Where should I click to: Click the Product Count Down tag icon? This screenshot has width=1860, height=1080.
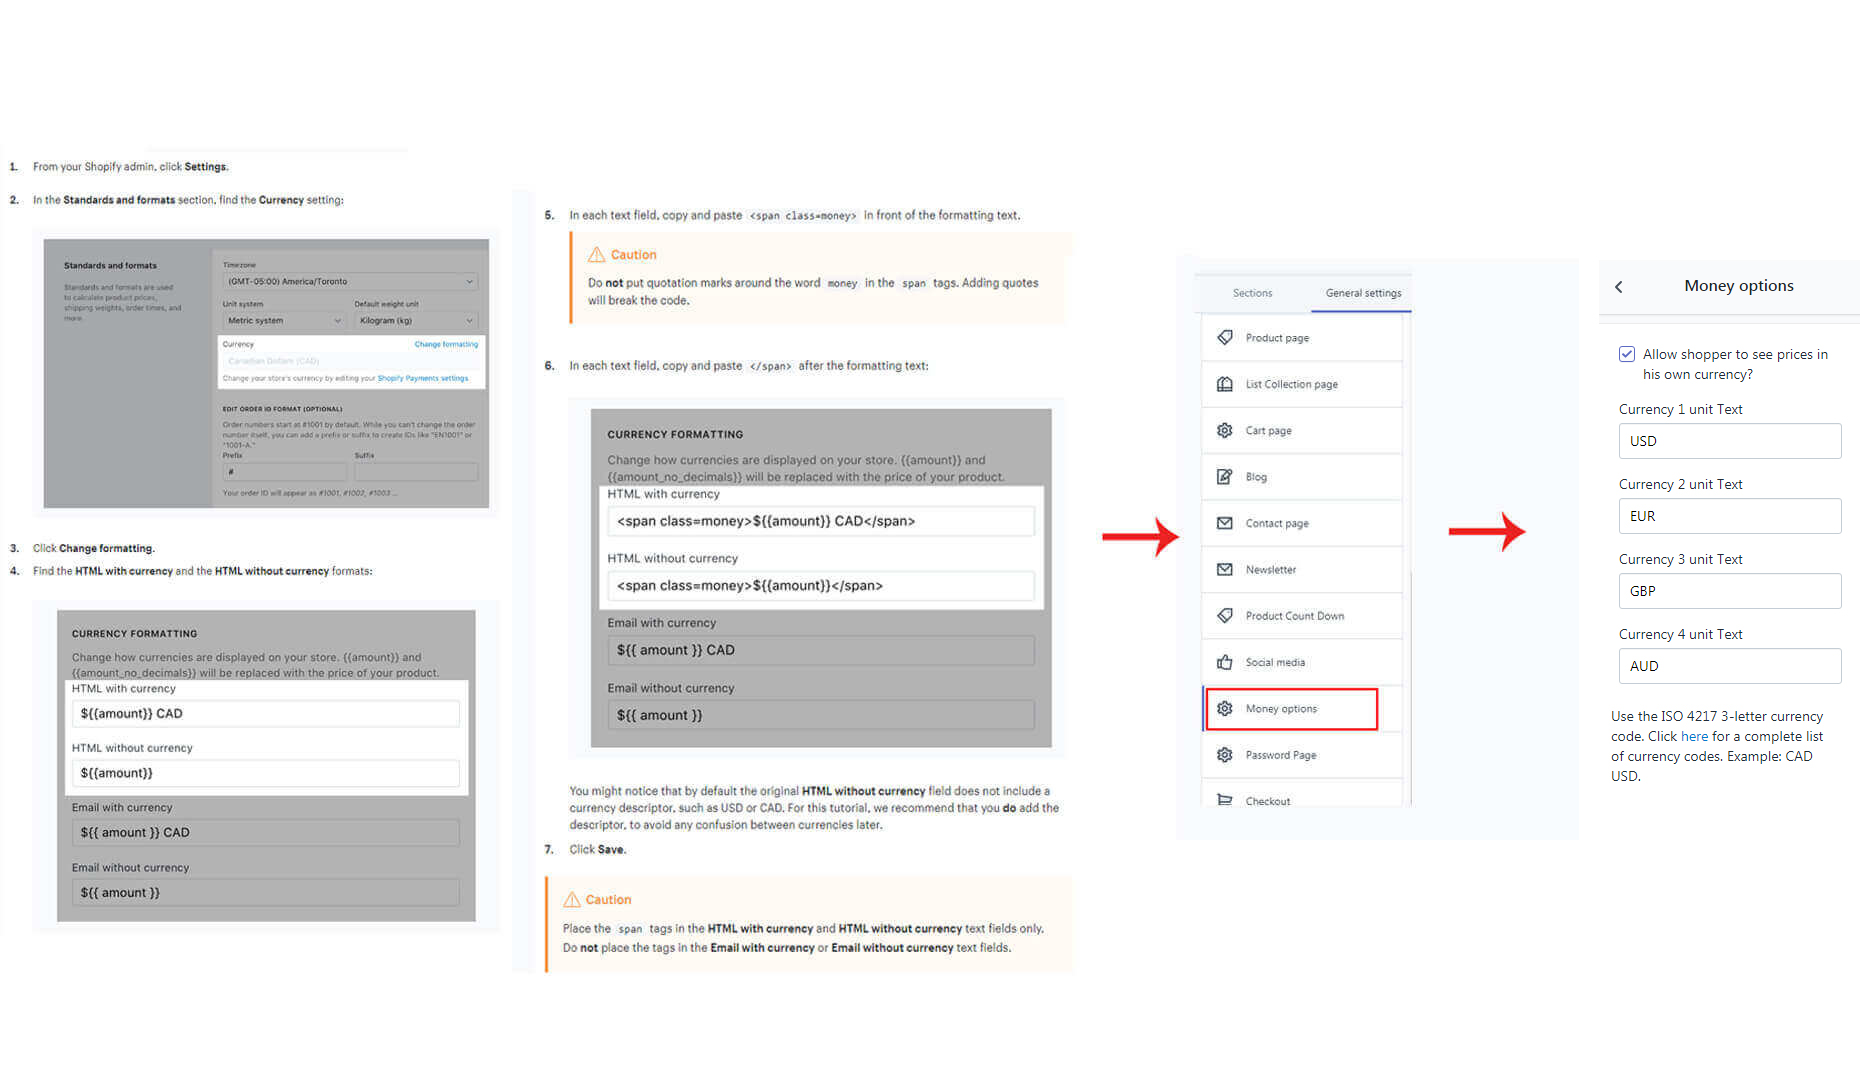click(1224, 616)
